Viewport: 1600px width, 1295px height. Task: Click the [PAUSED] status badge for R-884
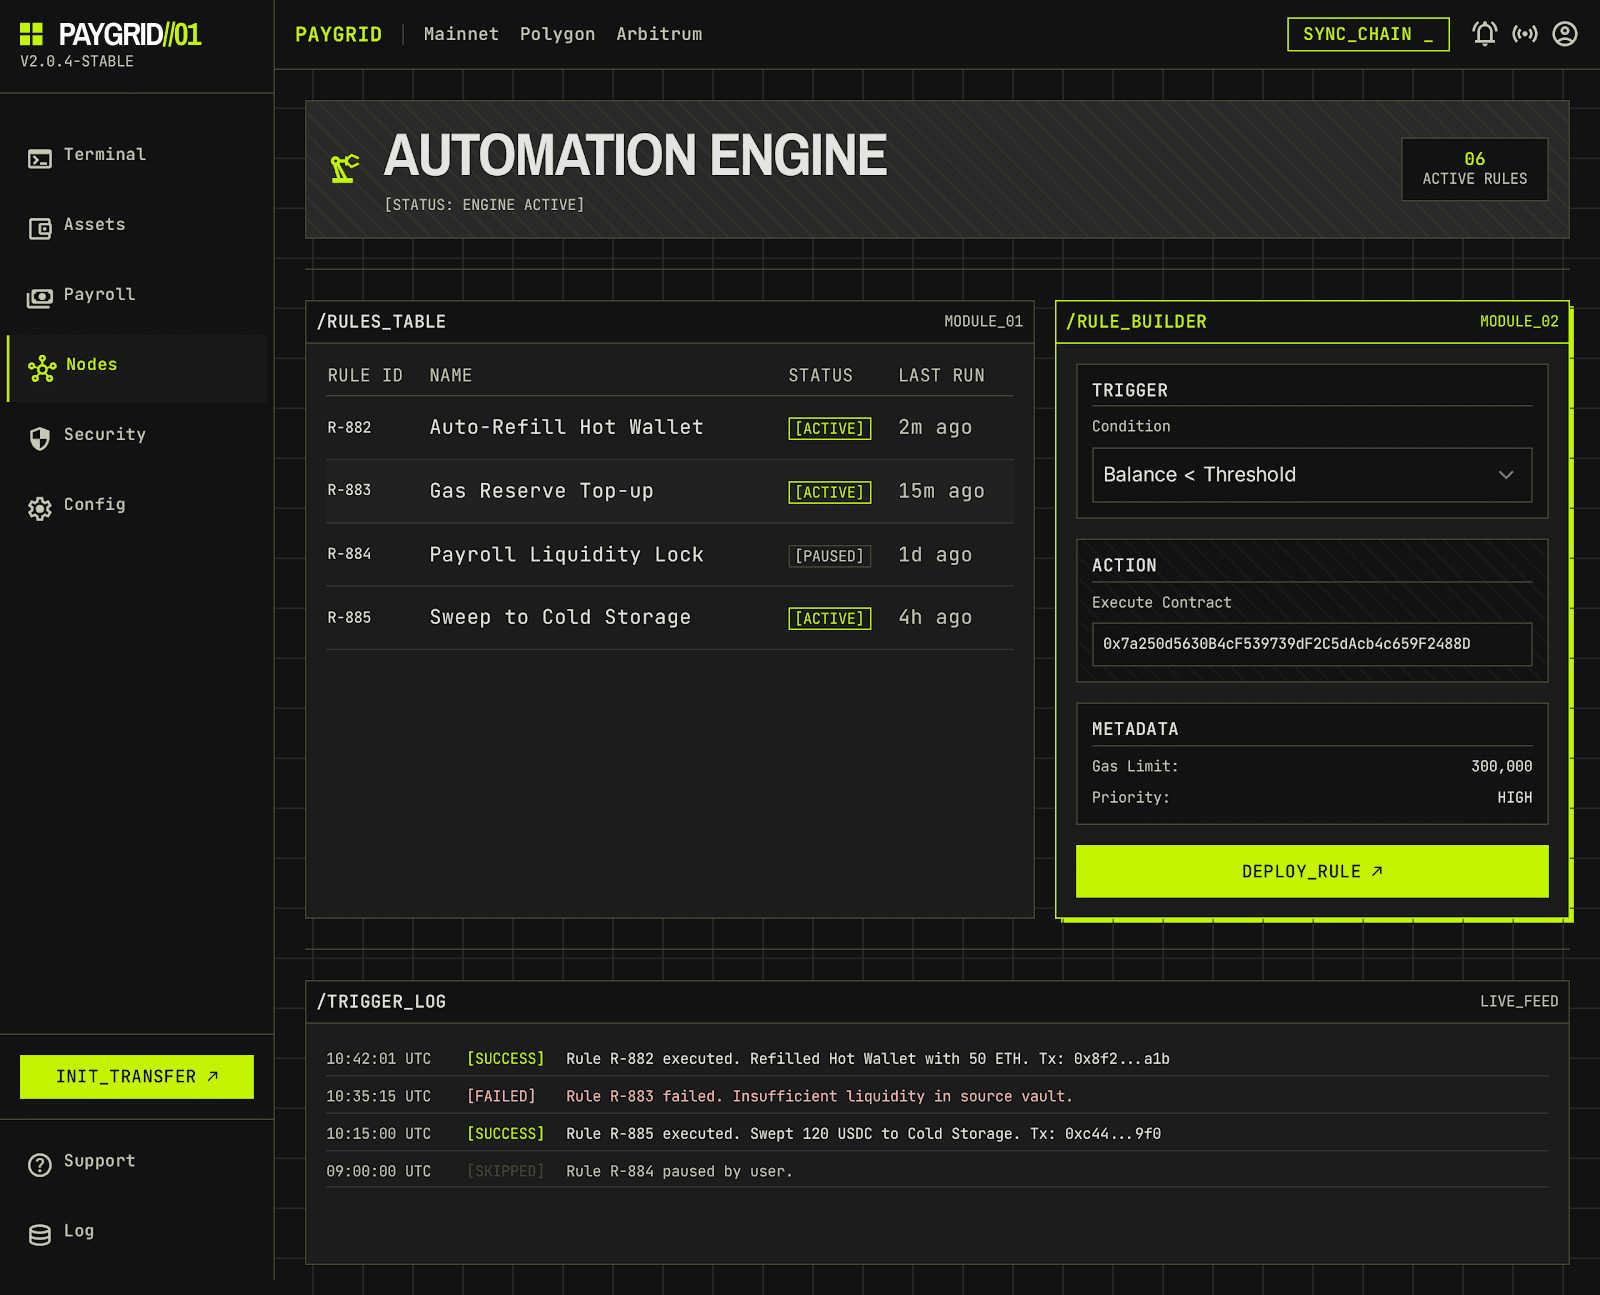830,556
